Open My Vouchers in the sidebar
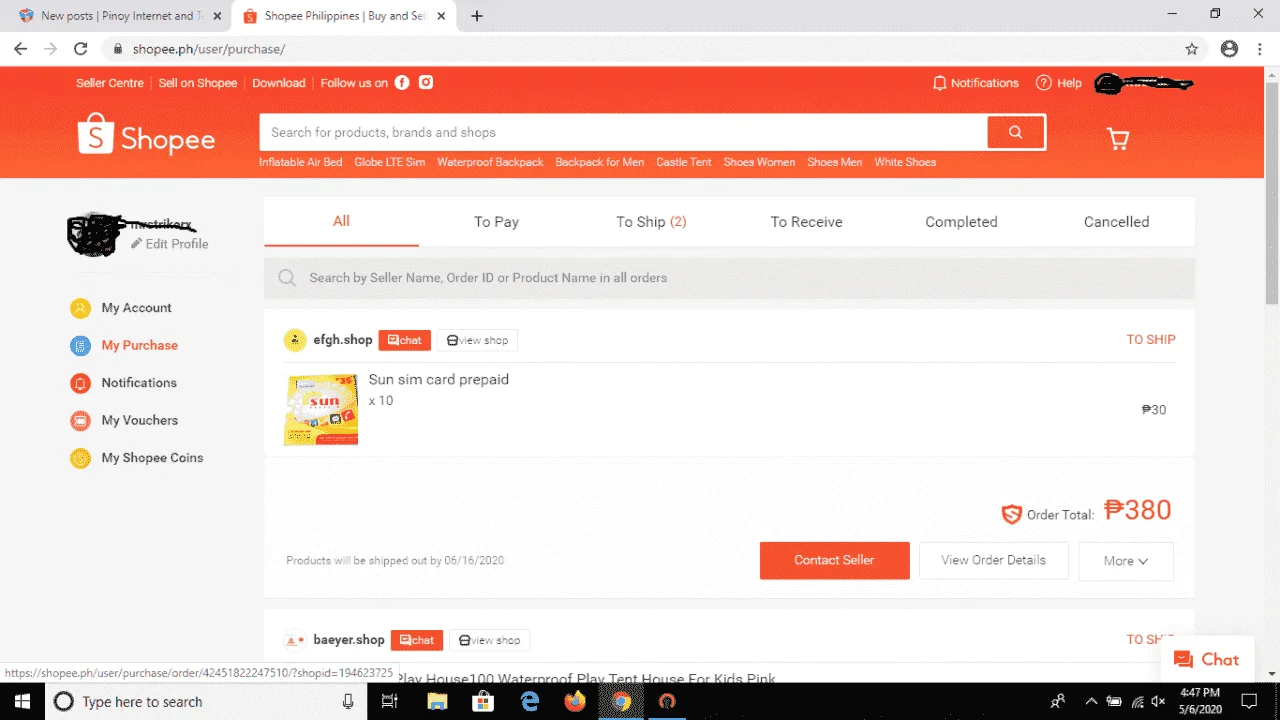The image size is (1280, 720). point(139,421)
